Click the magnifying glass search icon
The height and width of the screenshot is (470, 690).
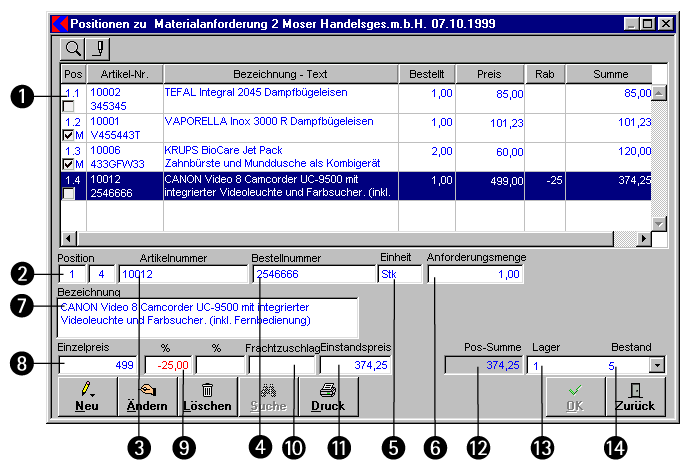(x=73, y=49)
